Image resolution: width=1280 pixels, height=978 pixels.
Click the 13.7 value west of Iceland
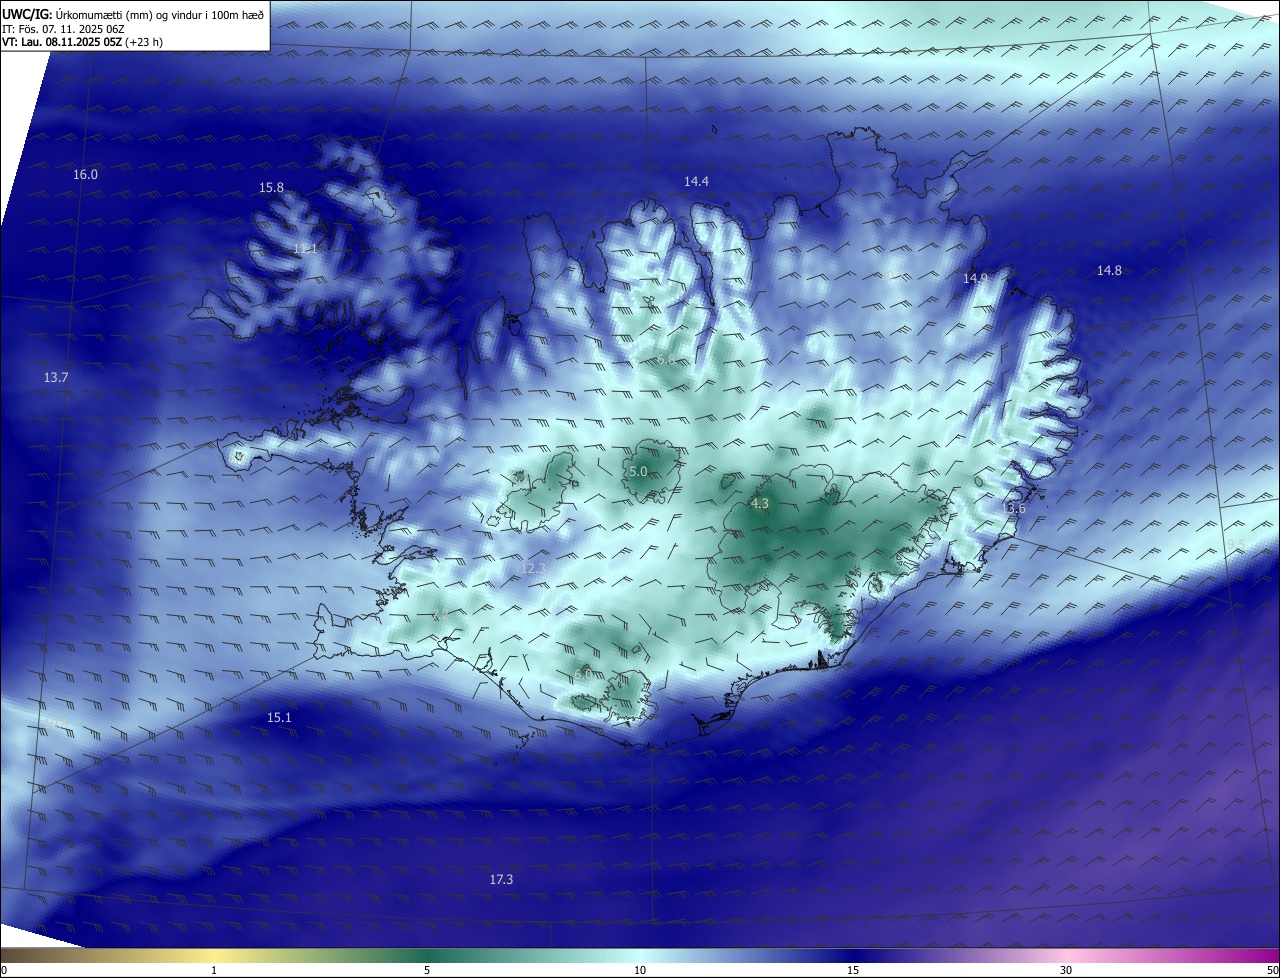[x=56, y=377]
